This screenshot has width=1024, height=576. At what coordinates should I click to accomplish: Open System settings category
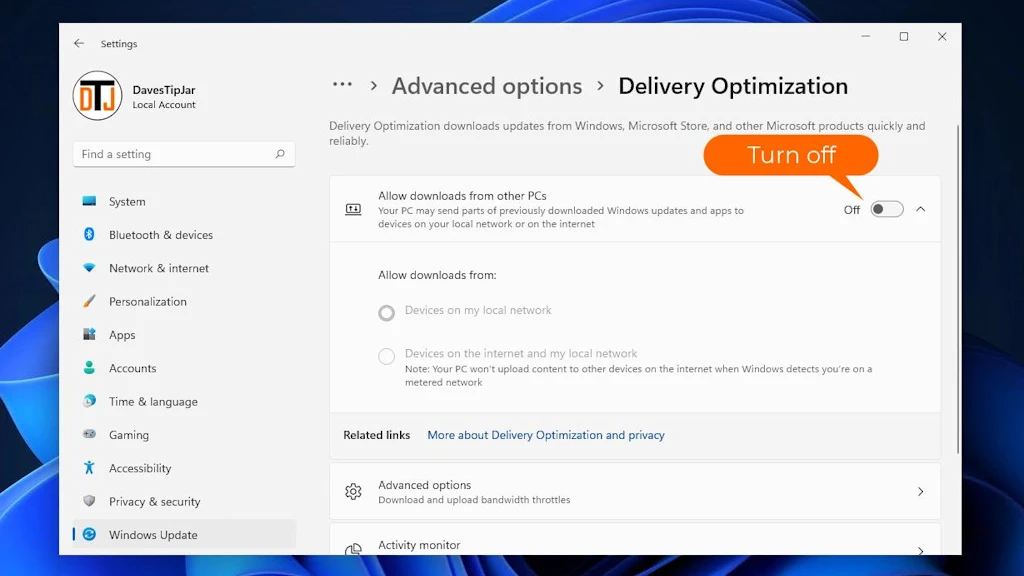pyautogui.click(x=127, y=201)
